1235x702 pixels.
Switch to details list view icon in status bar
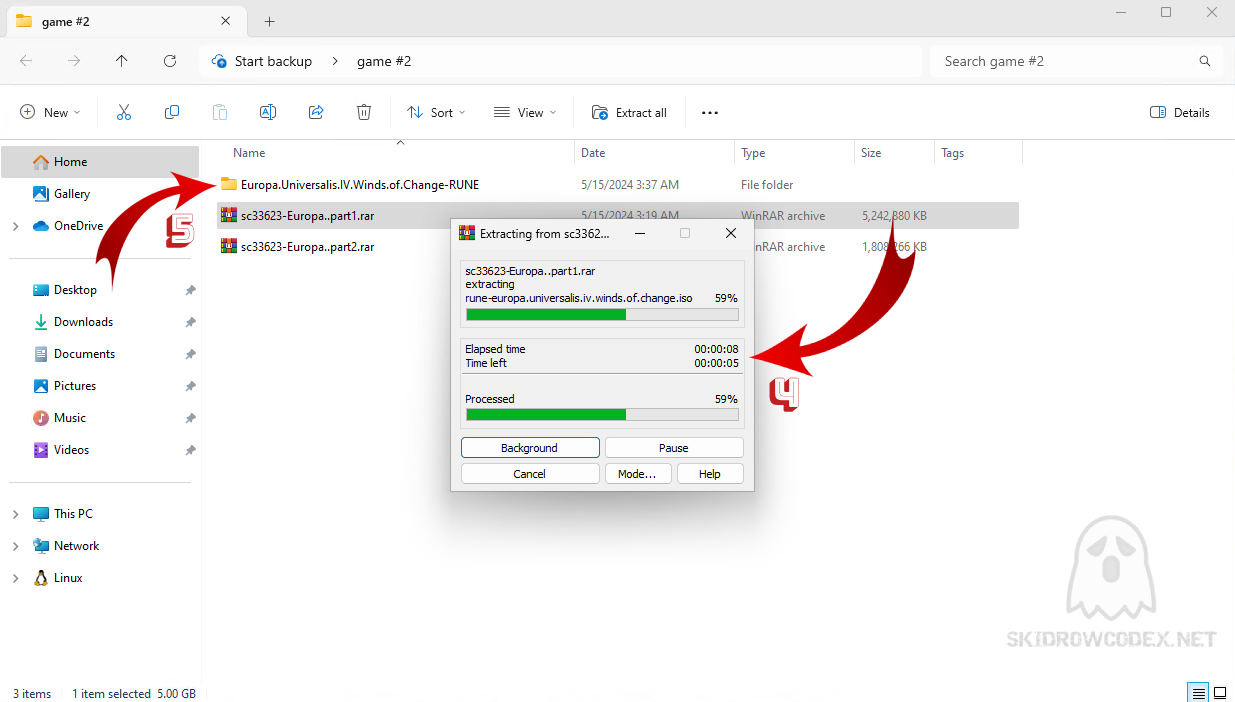click(x=1197, y=693)
